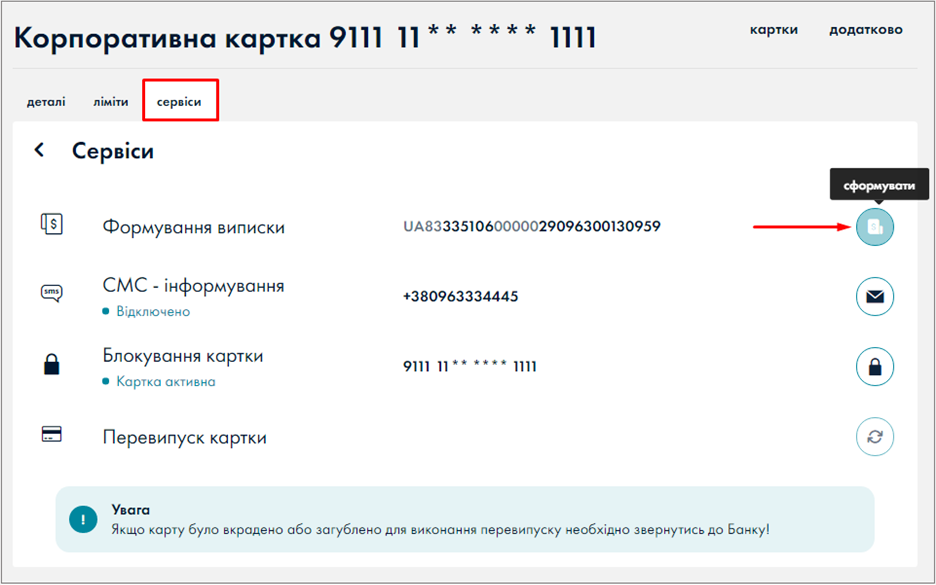Image resolution: width=936 pixels, height=585 pixels.
Task: Click the UA83 IBAN account number
Action: (531, 227)
